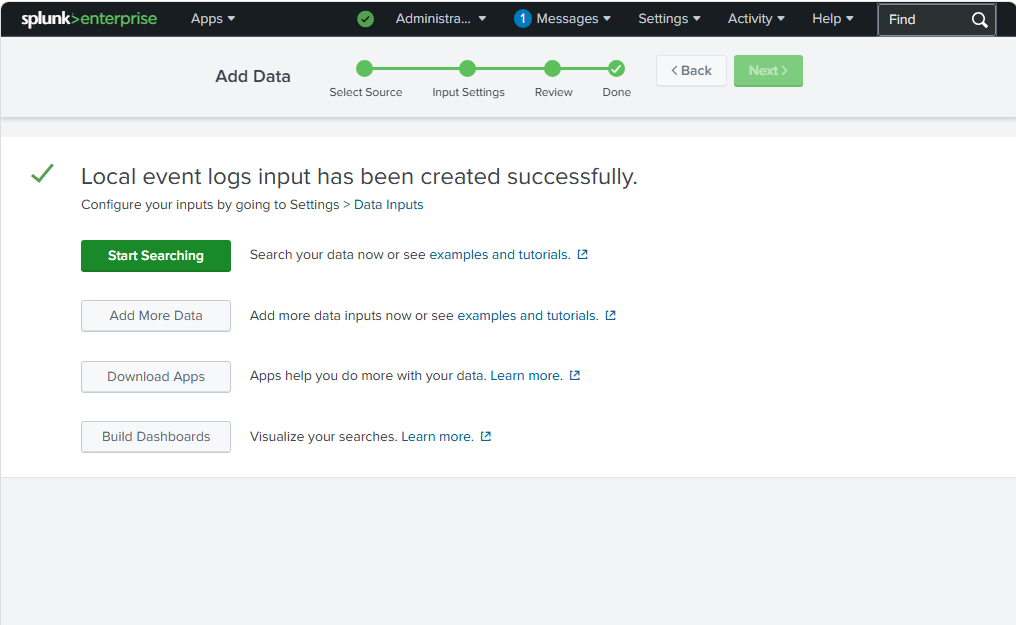Viewport: 1016px width, 625px height.
Task: Go Back to previous step
Action: pos(691,71)
